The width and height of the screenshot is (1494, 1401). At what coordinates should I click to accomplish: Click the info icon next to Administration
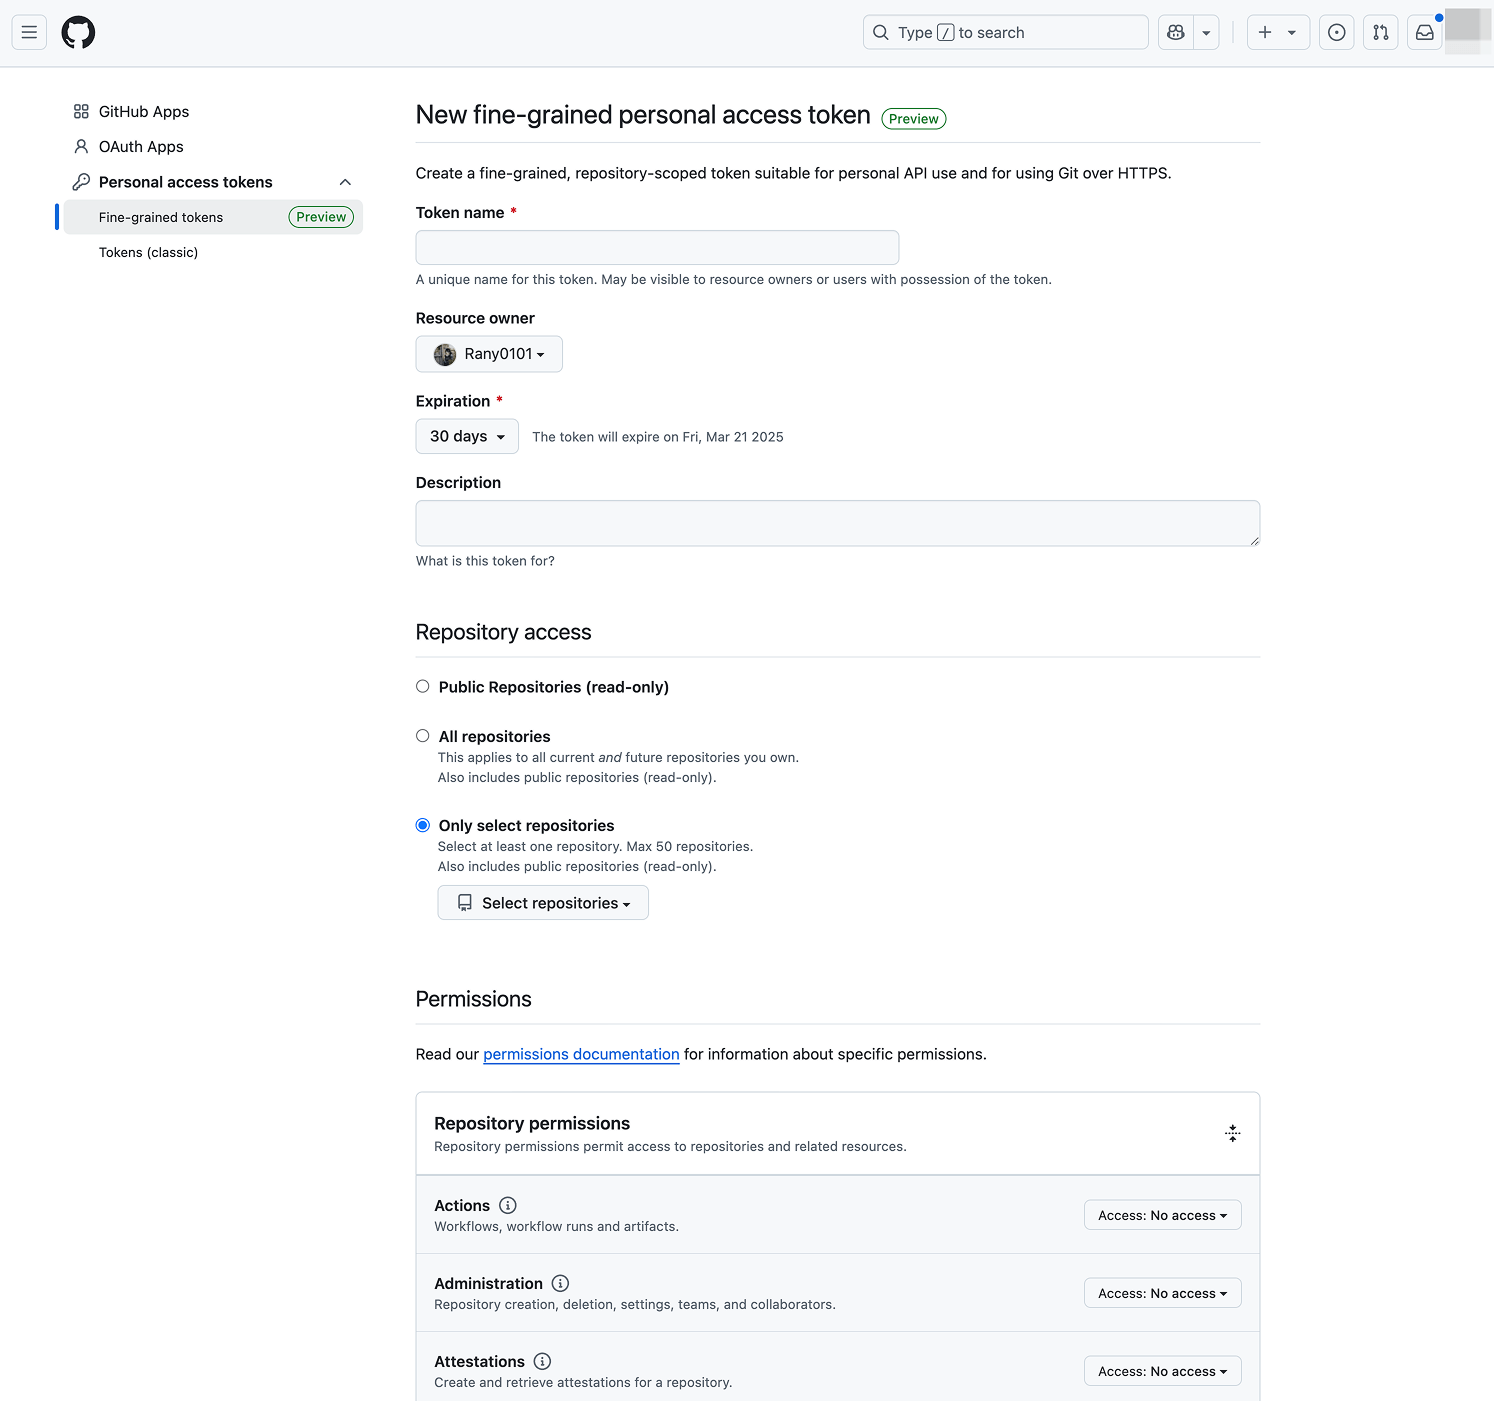pyautogui.click(x=560, y=1283)
